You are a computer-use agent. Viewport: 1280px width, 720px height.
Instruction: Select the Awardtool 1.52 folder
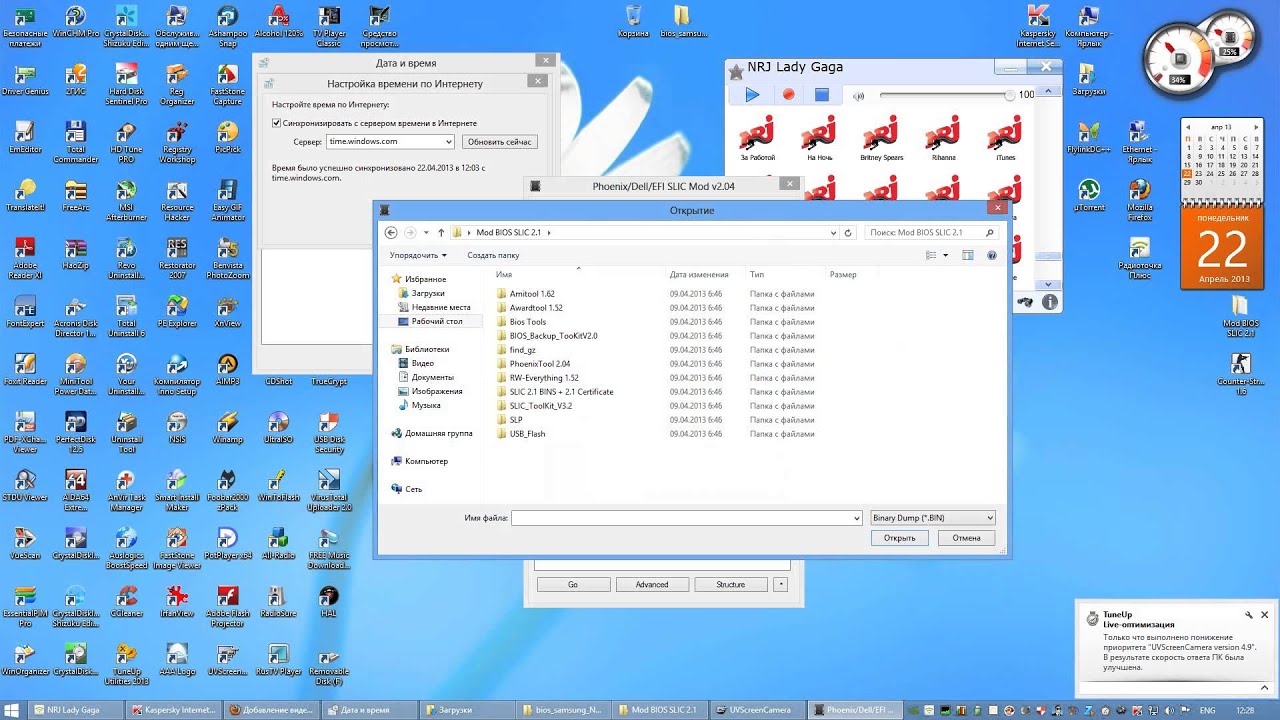536,308
